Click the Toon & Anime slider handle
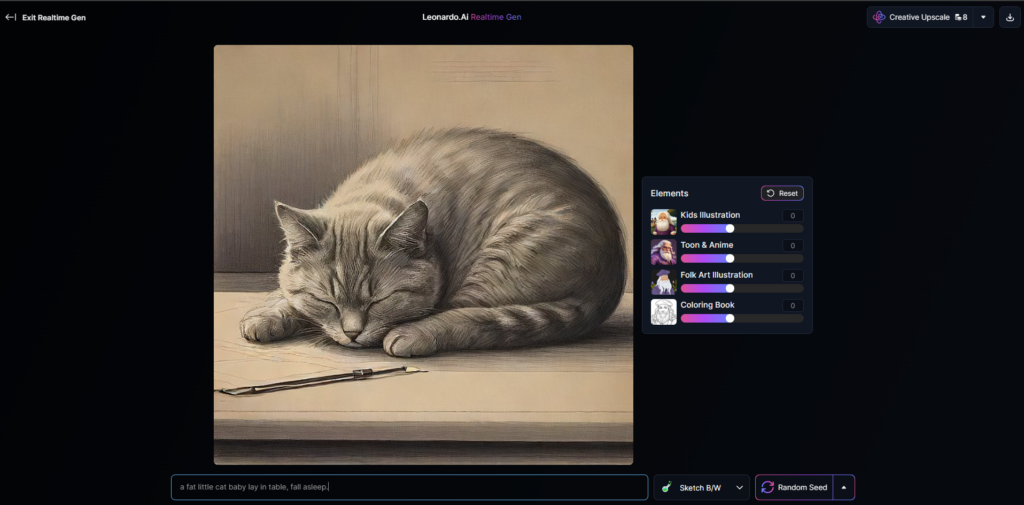Screen dimensions: 1024x505 click(730, 258)
